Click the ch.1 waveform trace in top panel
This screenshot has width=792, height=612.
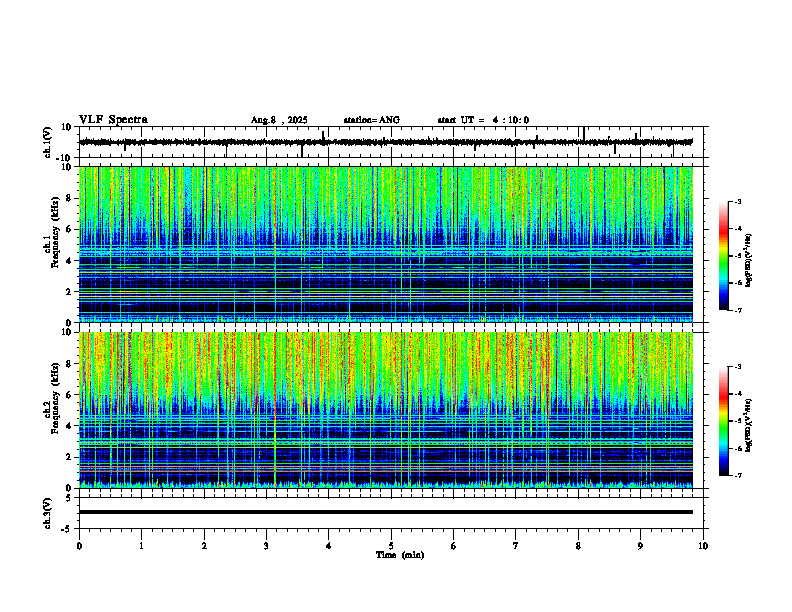385,142
